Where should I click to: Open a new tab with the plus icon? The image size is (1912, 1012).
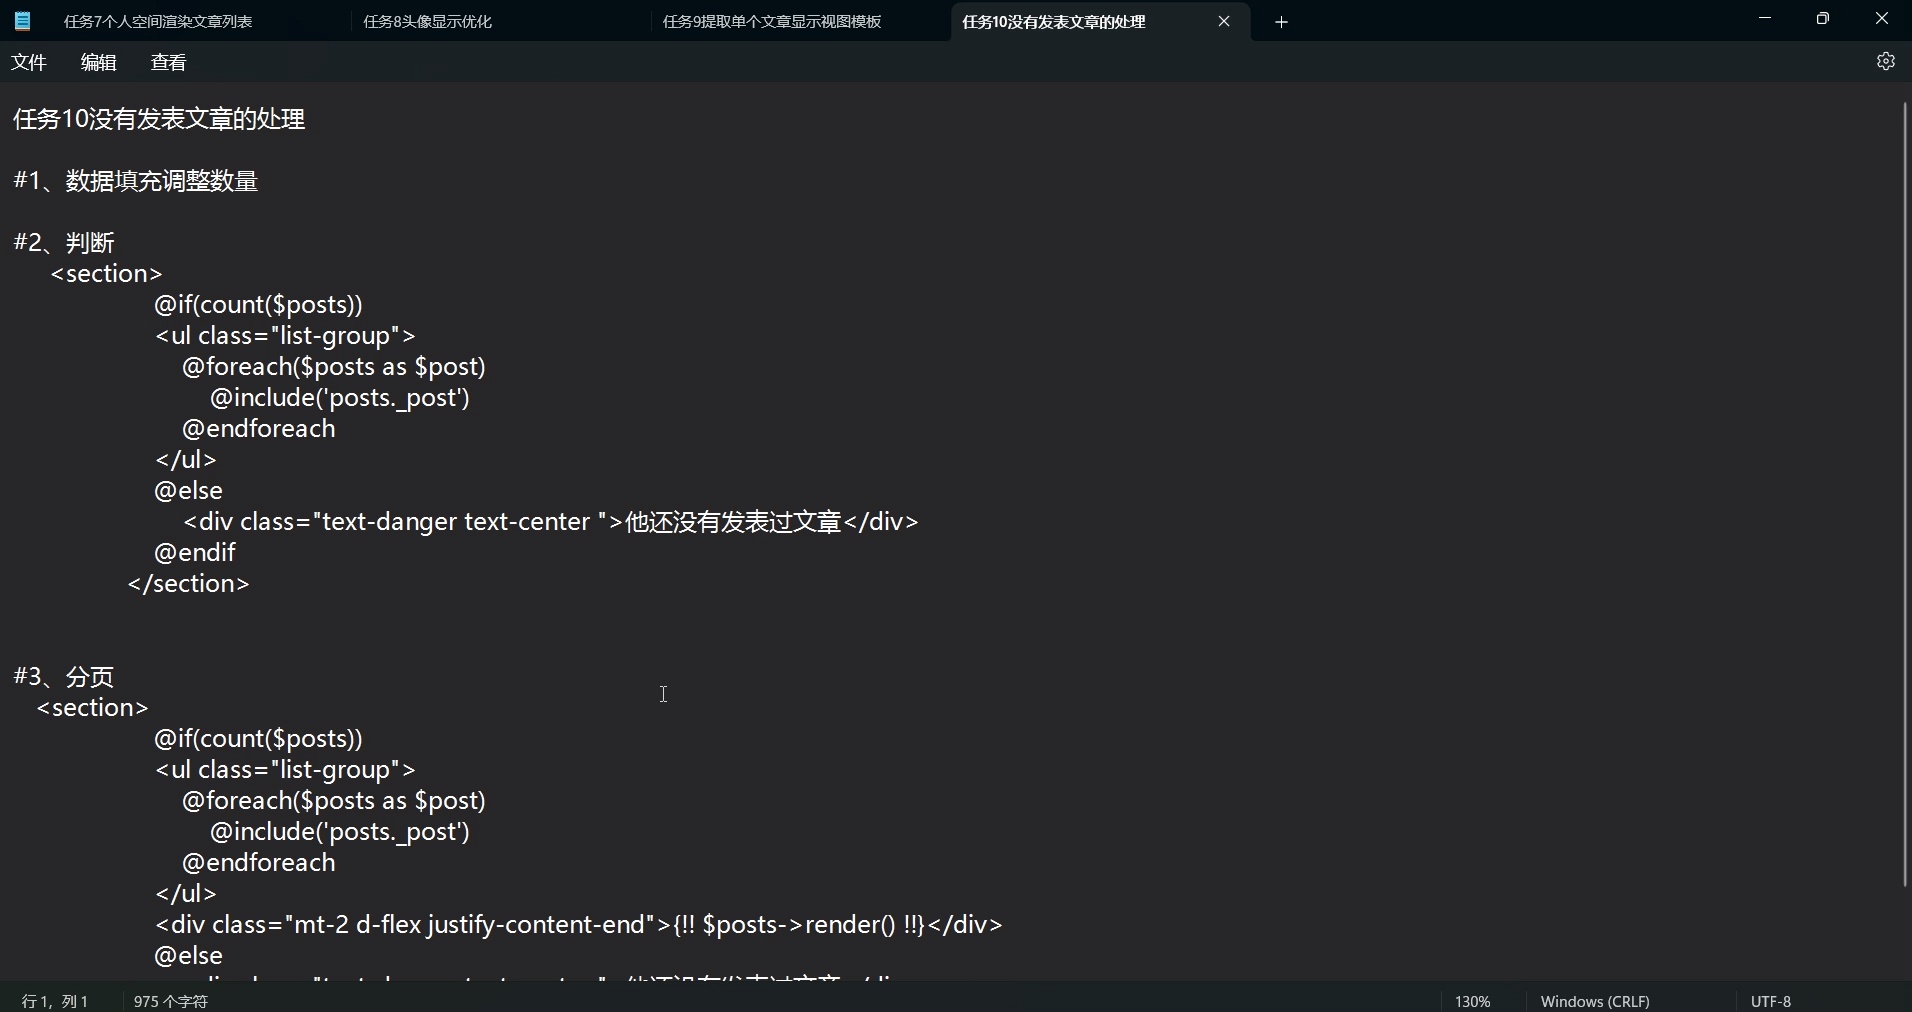coord(1281,21)
